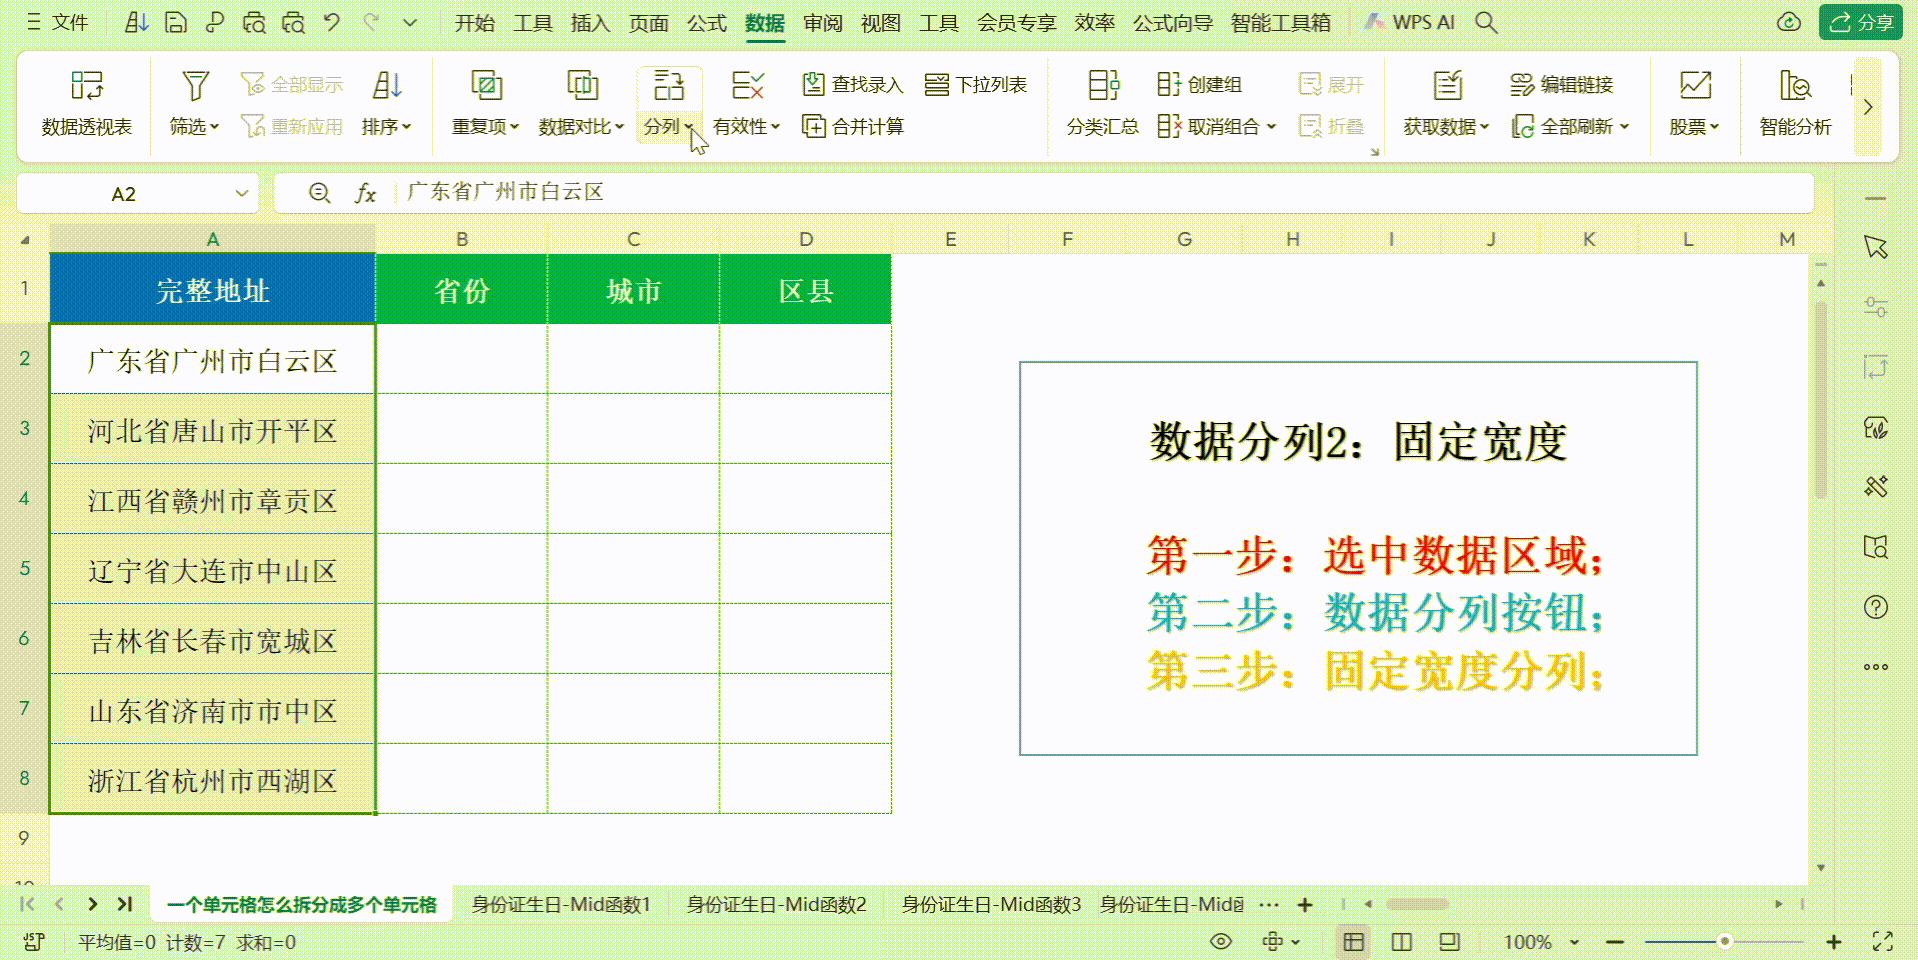This screenshot has height=960, width=1918.
Task: Select the 省份 header cell
Action: click(x=462, y=290)
